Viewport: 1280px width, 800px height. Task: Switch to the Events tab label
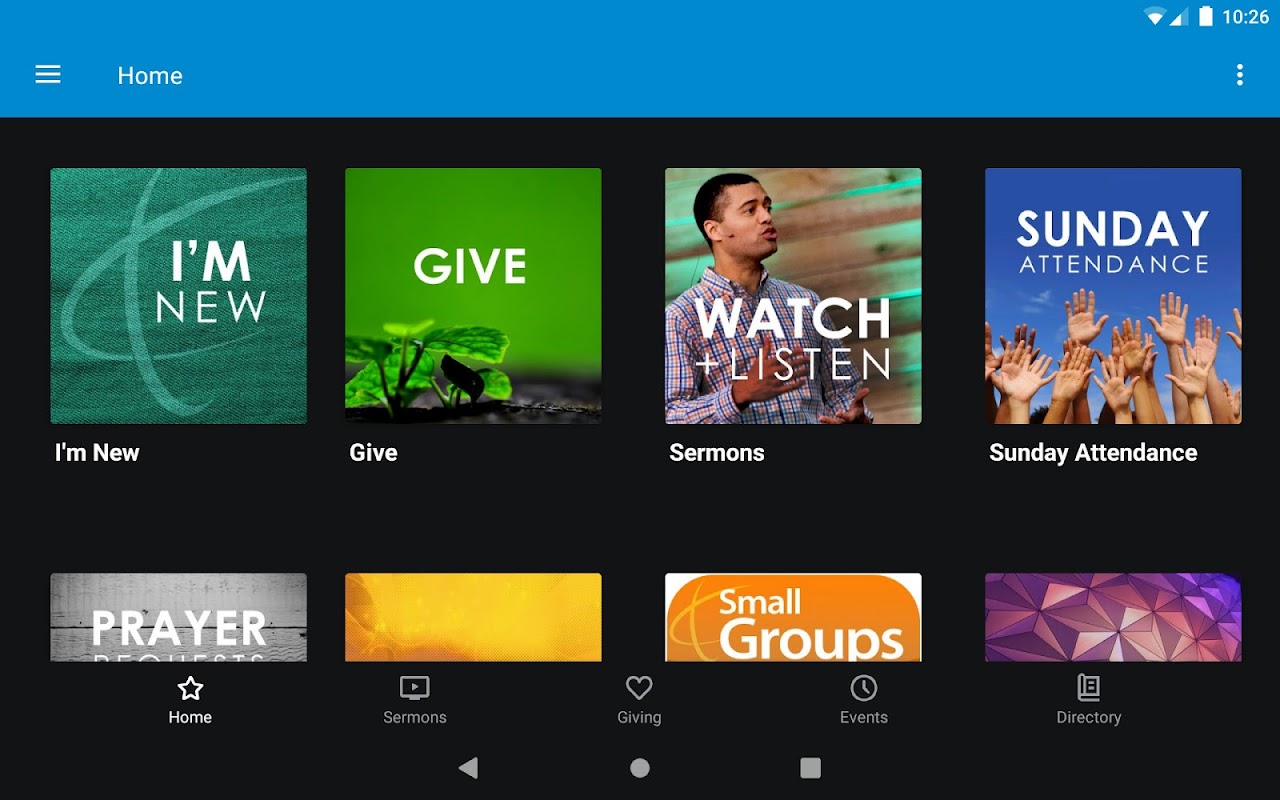tap(864, 717)
